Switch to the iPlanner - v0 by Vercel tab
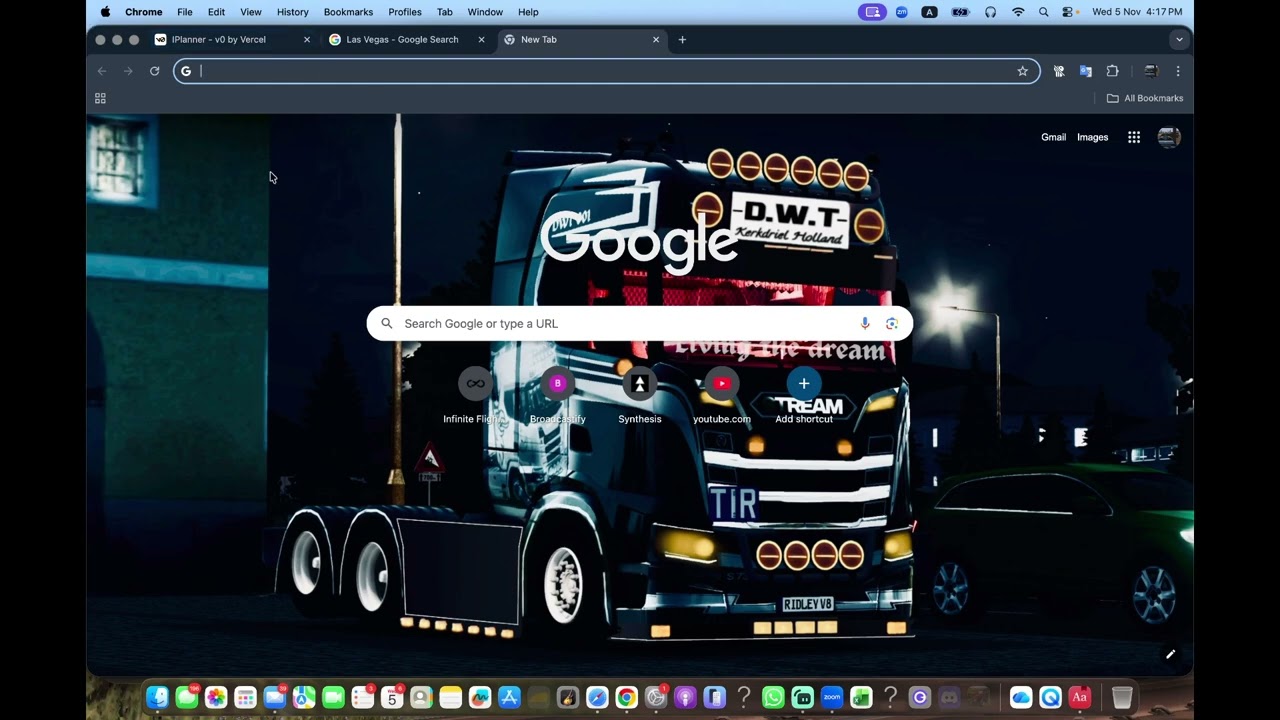 click(x=232, y=40)
